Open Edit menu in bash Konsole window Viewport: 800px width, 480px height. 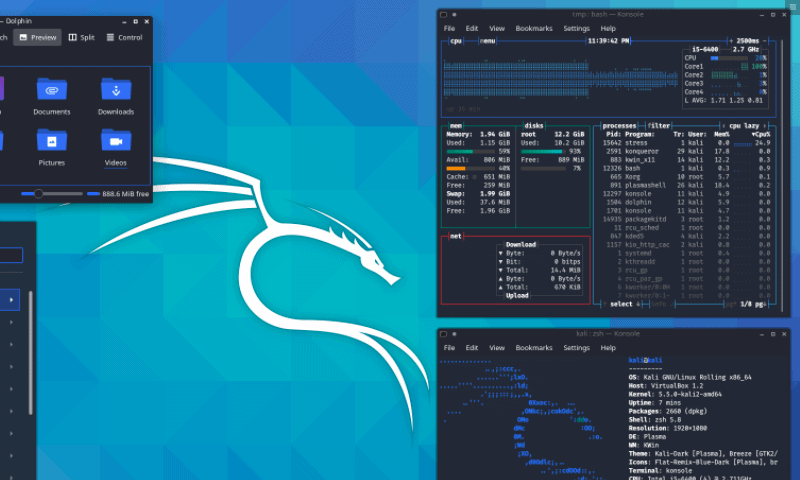pyautogui.click(x=472, y=29)
